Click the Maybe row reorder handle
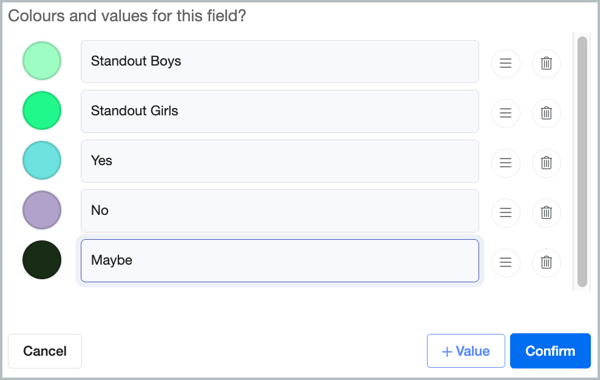Viewport: 600px width, 380px height. (505, 262)
